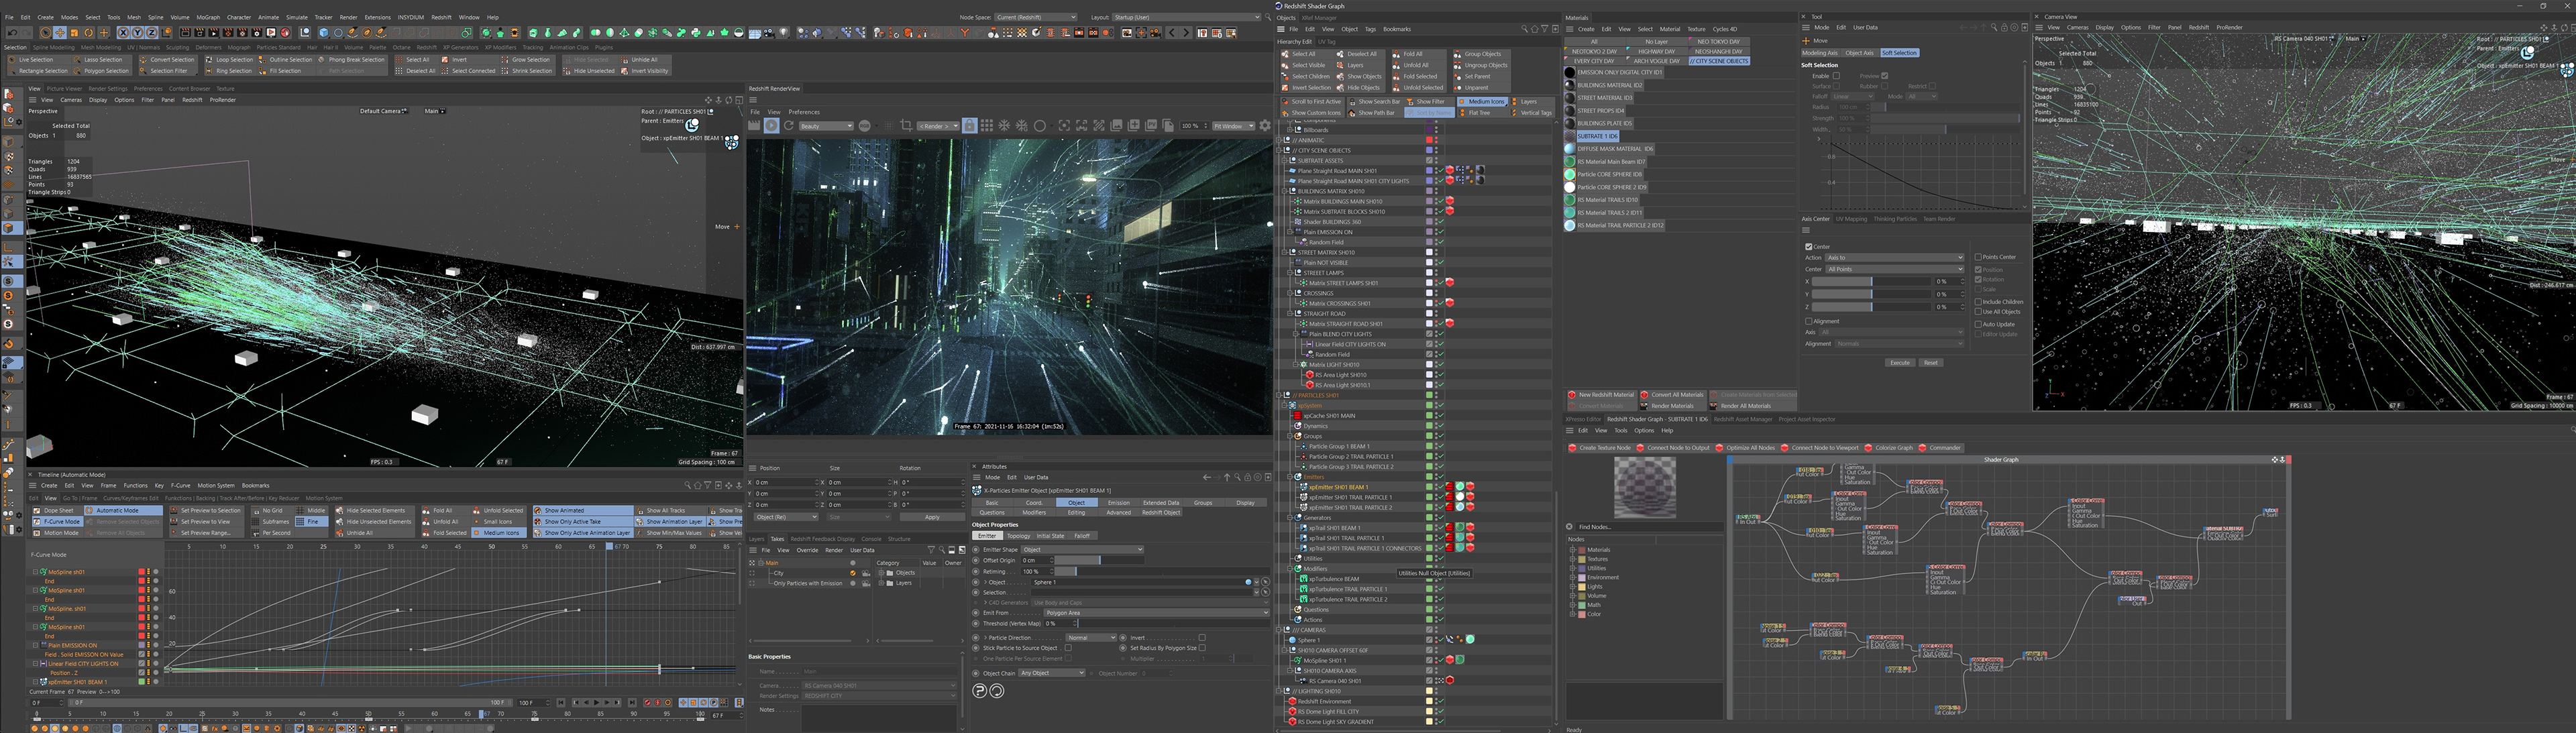
Task: Select the Move tool in main toolbar
Action: [60, 32]
